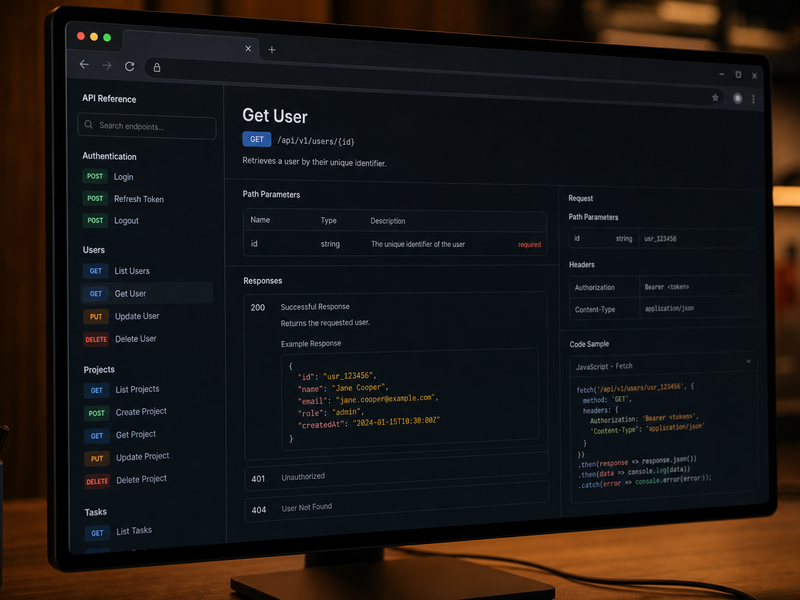This screenshot has width=800, height=600.
Task: Select the Get User sidebar entry
Action: [147, 293]
